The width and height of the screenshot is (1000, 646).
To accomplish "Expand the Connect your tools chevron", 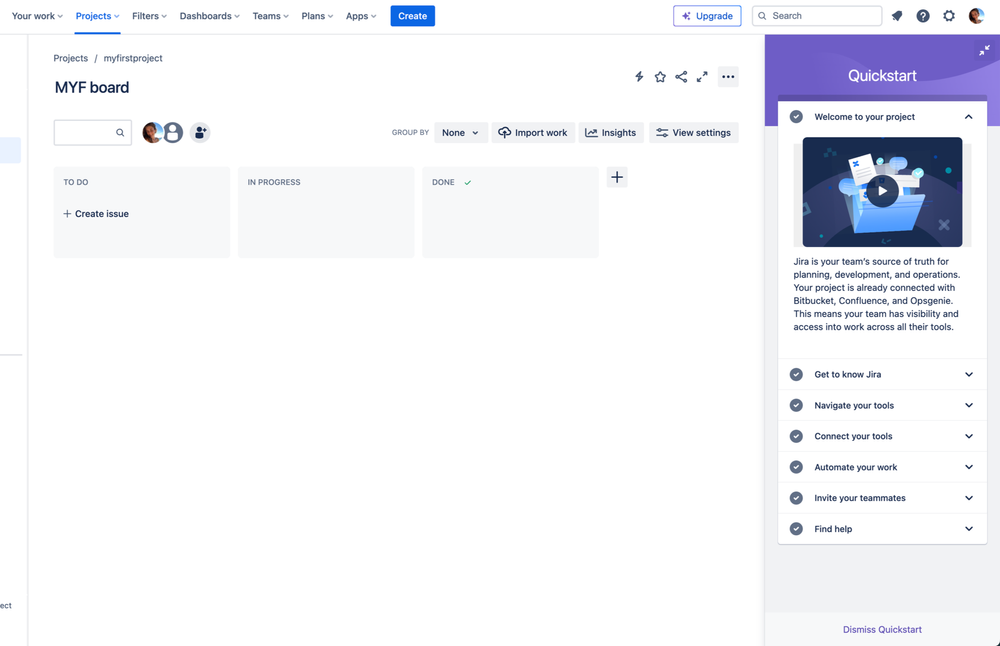I will tap(968, 436).
